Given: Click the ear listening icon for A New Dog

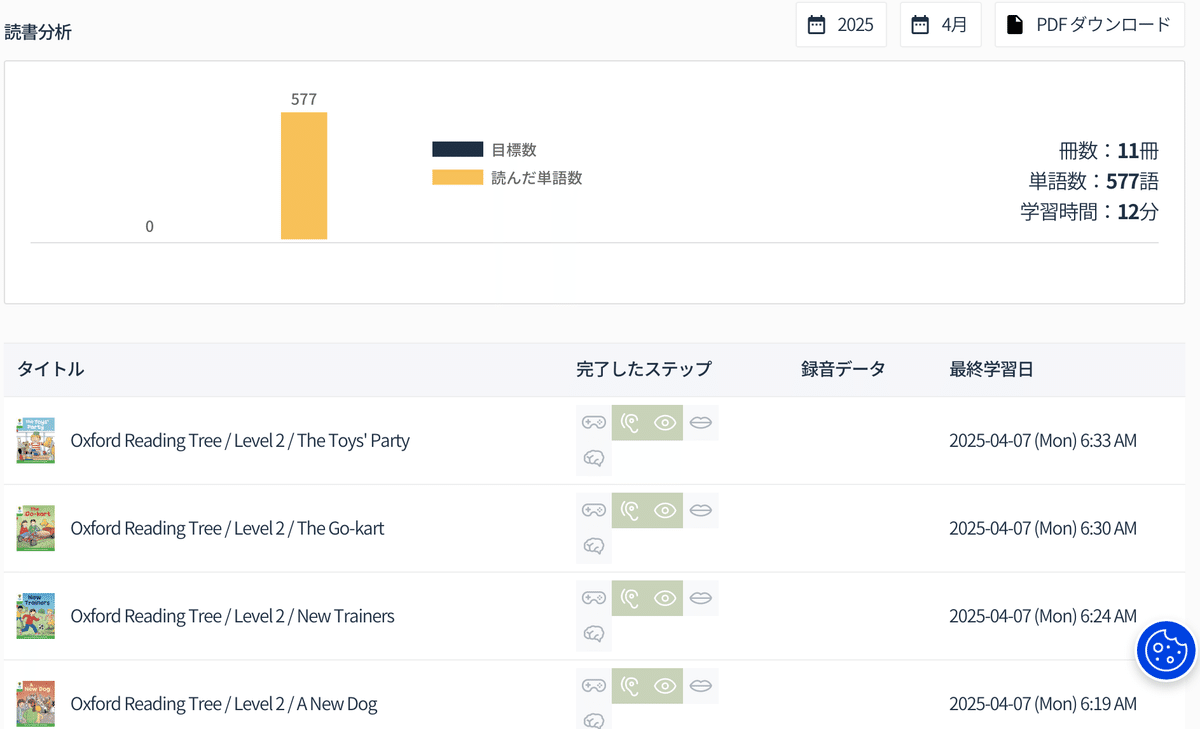Looking at the screenshot, I should coord(630,686).
